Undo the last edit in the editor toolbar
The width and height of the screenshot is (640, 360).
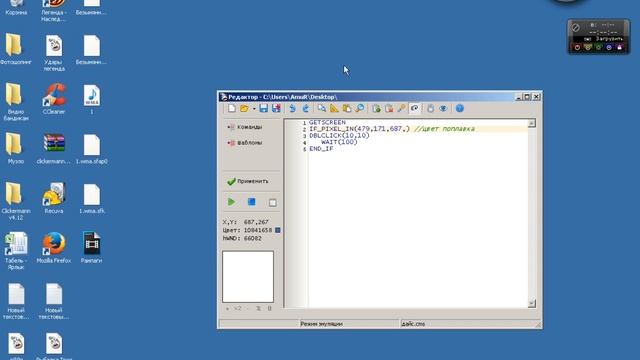pyautogui.click(x=292, y=109)
